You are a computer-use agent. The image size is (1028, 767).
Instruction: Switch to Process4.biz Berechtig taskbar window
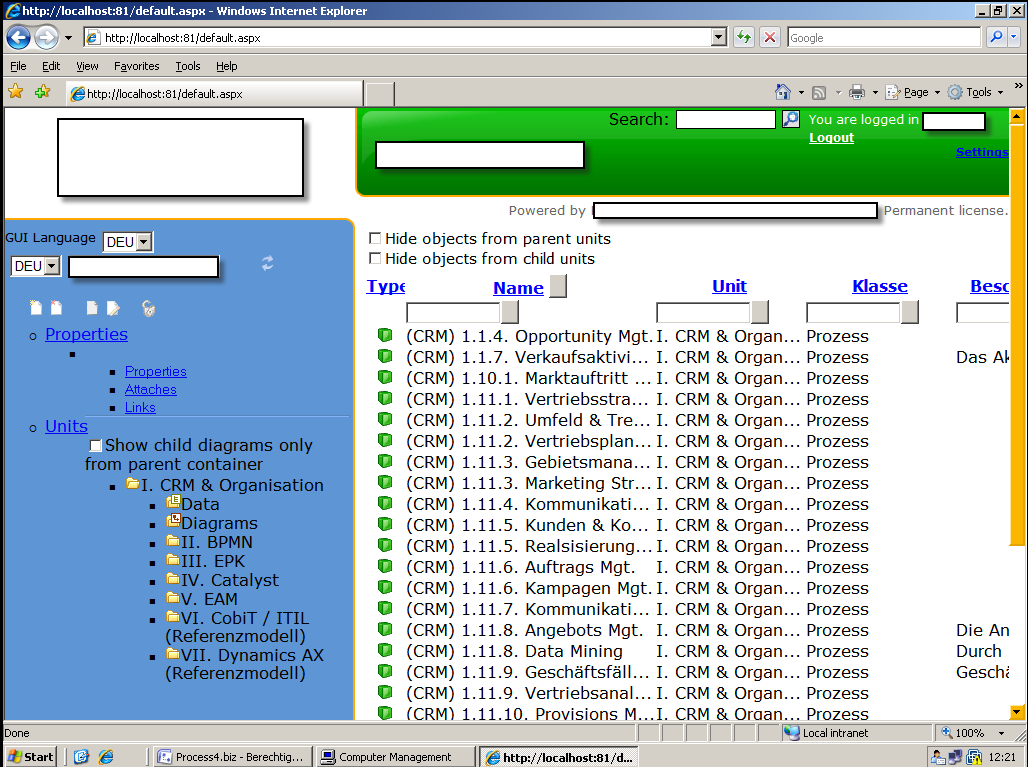232,757
